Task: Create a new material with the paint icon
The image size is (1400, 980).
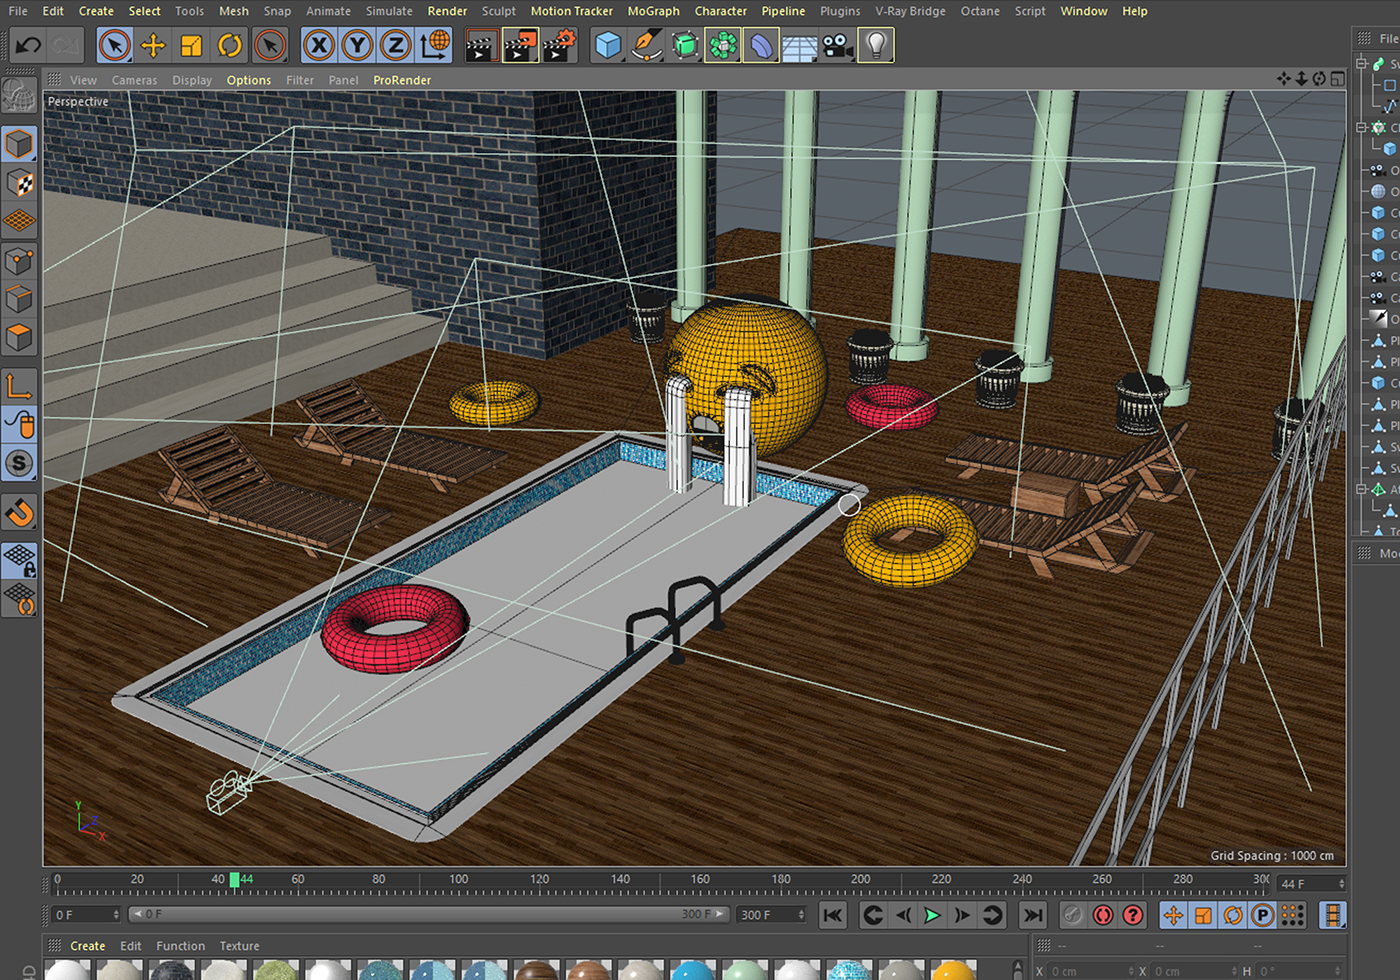Action: 645,45
